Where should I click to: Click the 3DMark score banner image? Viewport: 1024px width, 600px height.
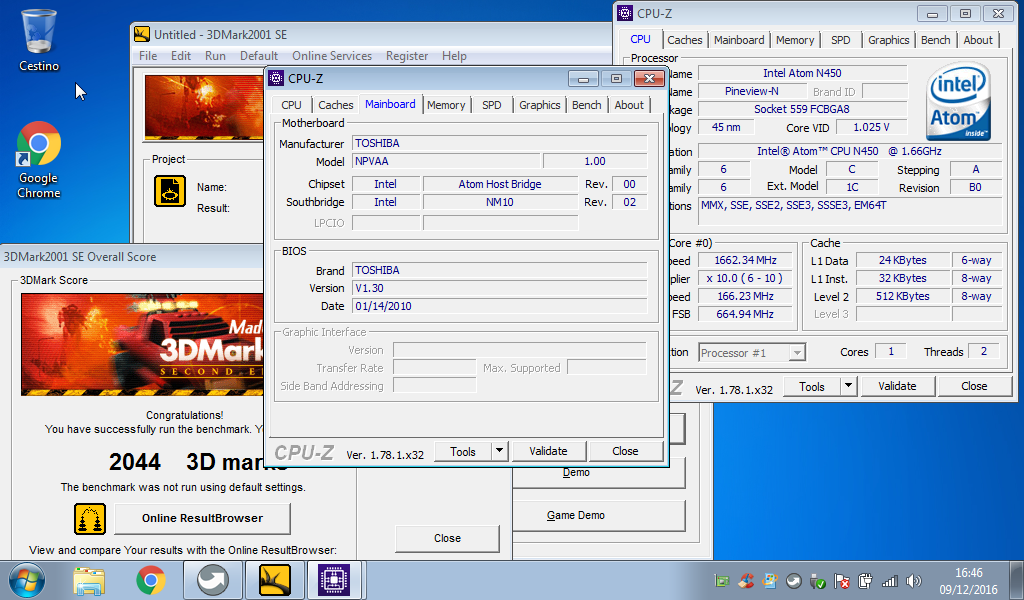(142, 344)
